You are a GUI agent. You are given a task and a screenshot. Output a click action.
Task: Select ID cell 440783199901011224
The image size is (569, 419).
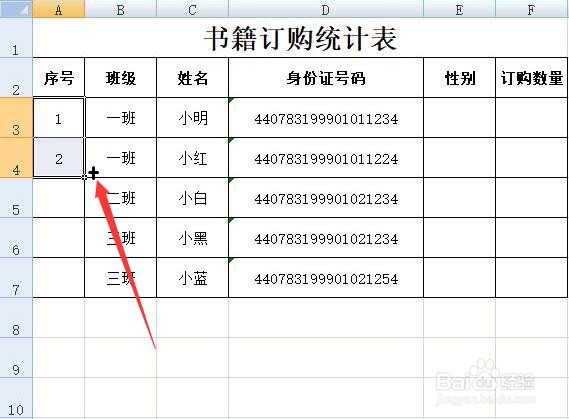326,157
